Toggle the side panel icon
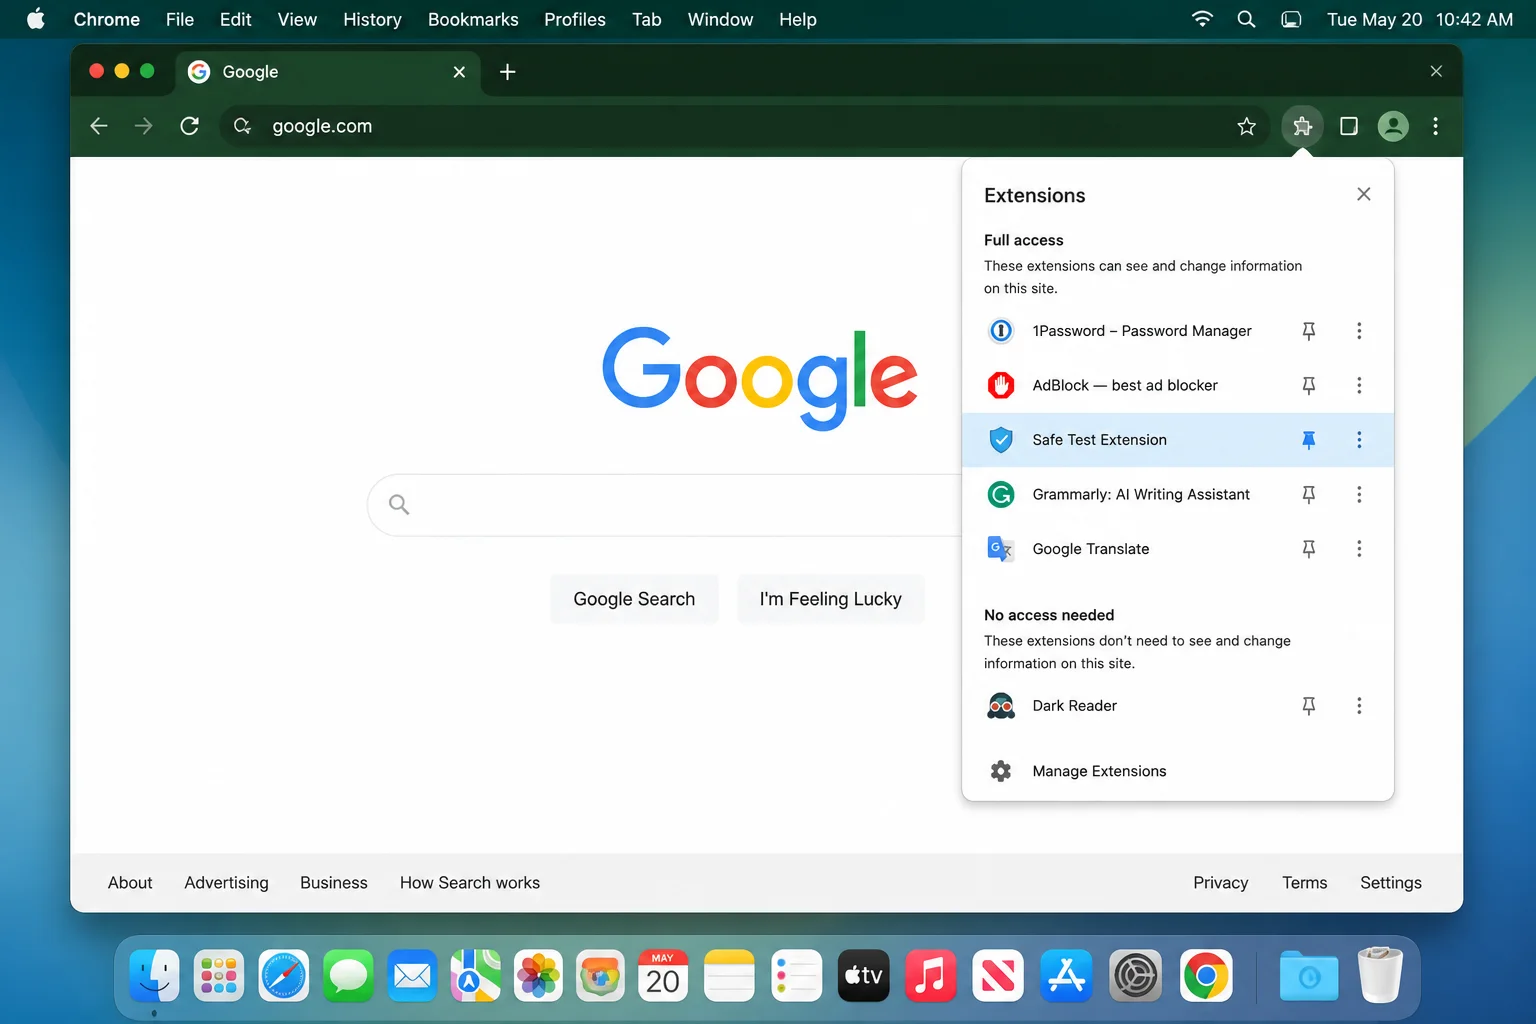 pos(1349,126)
